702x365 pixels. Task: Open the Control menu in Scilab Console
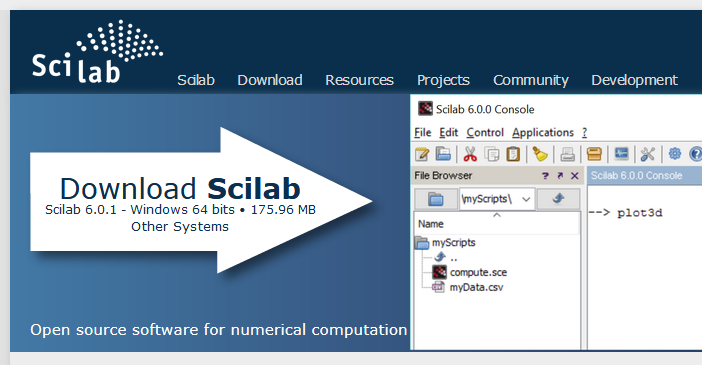pos(485,133)
